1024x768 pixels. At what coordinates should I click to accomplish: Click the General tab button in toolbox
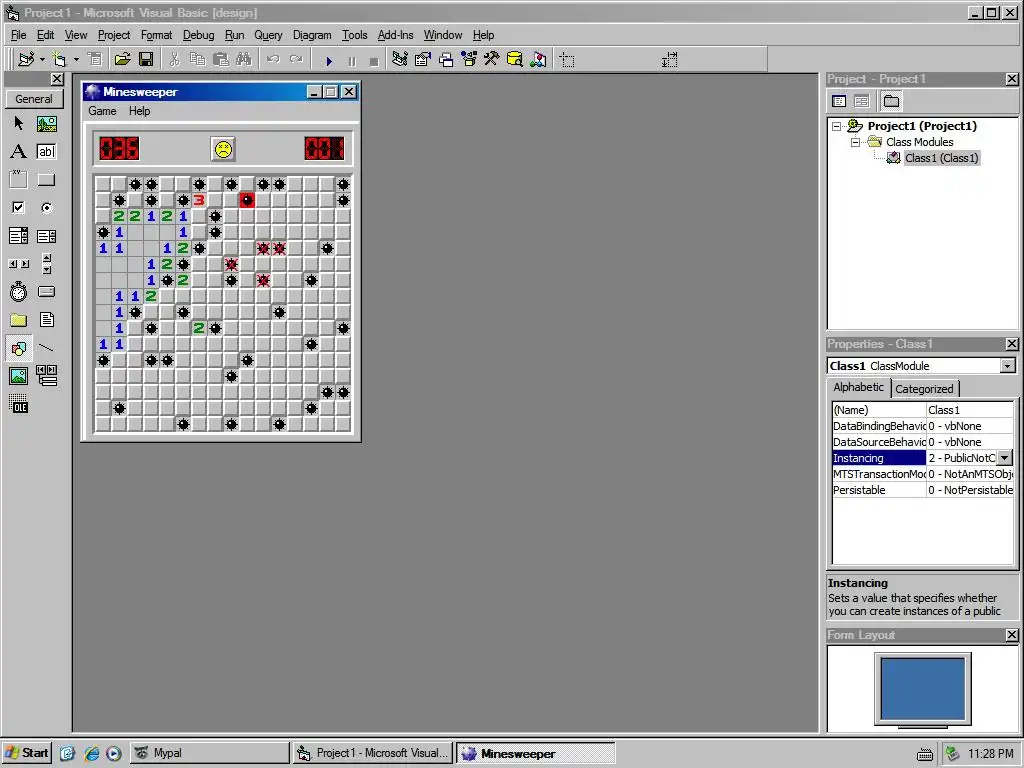click(34, 99)
